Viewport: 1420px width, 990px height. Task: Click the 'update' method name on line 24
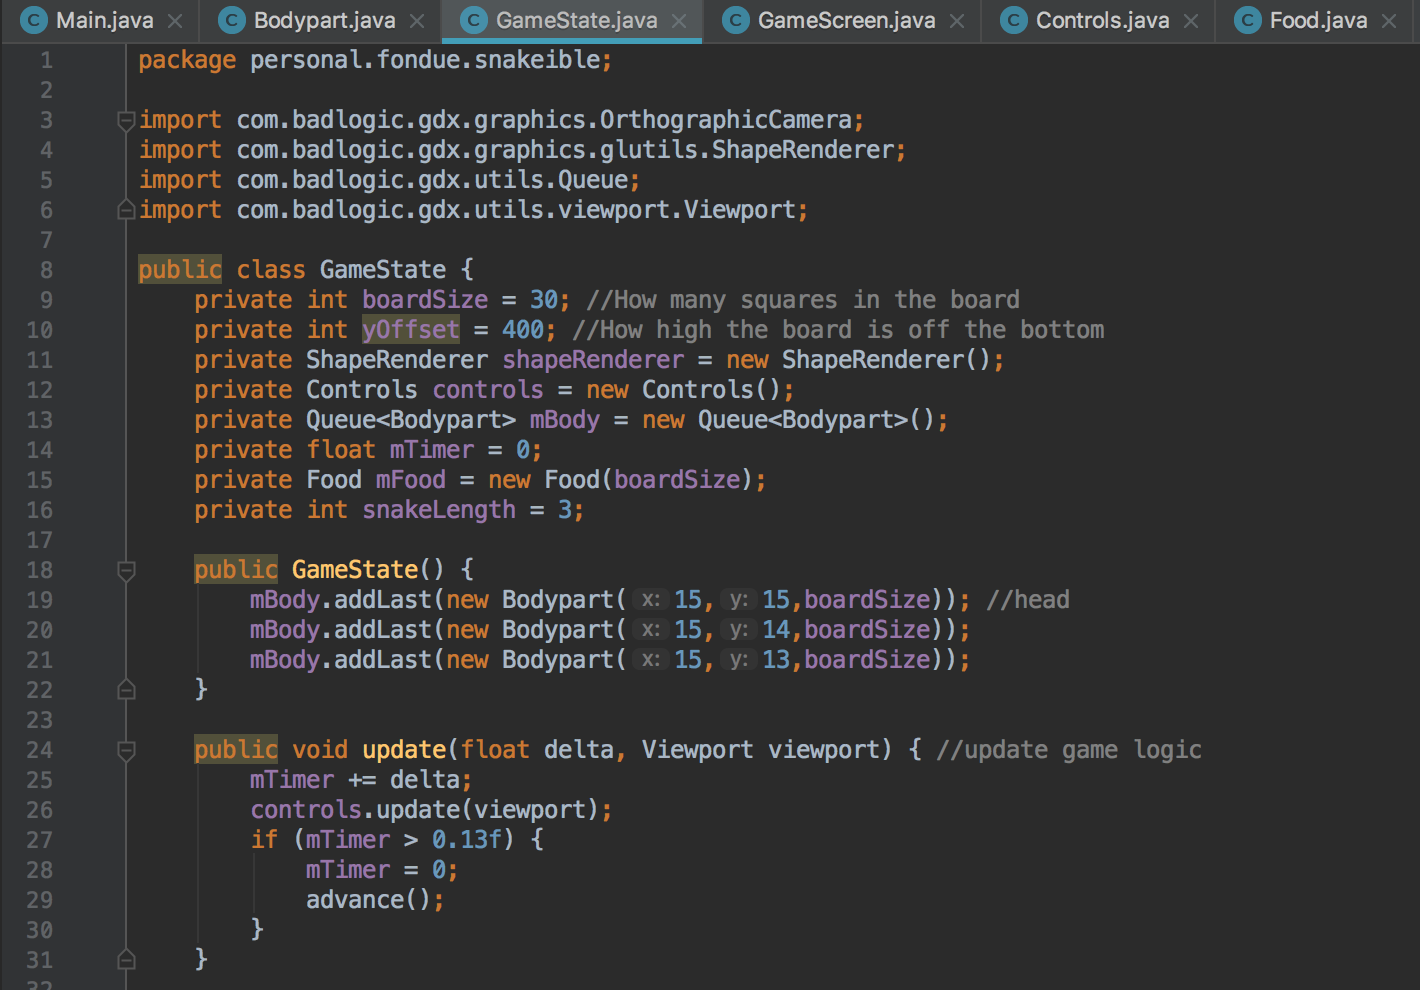404,750
